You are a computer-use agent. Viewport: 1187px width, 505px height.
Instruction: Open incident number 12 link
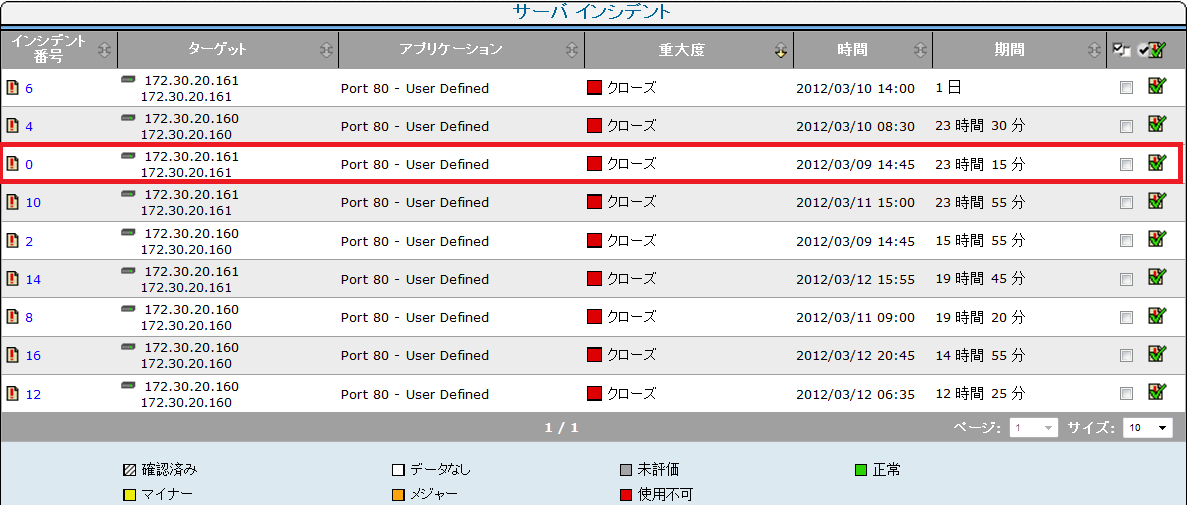(33, 394)
